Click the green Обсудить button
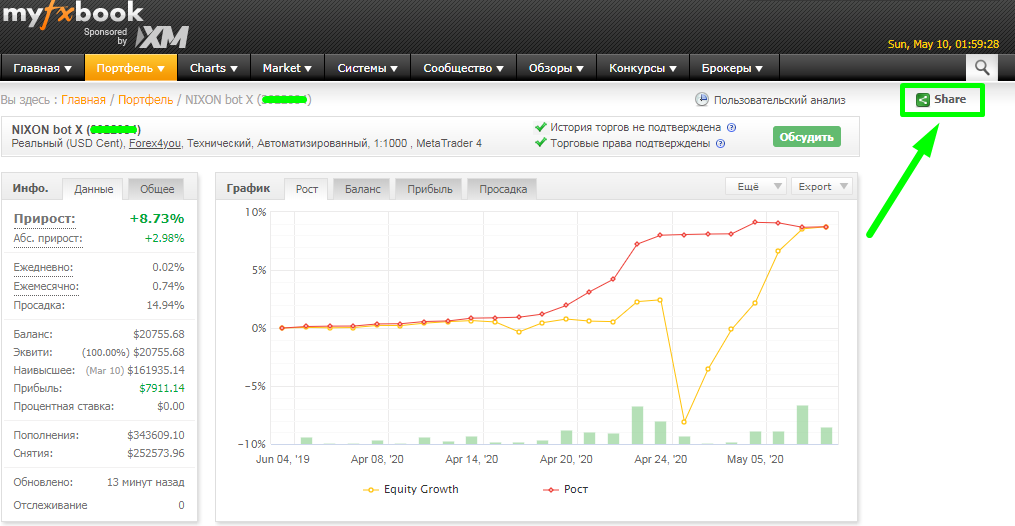The height and width of the screenshot is (526, 1015). (807, 137)
